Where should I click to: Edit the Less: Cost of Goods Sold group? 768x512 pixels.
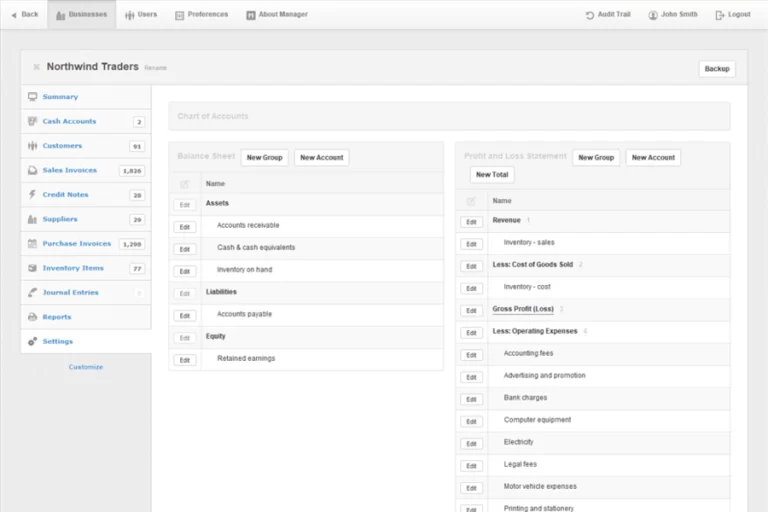coord(471,266)
